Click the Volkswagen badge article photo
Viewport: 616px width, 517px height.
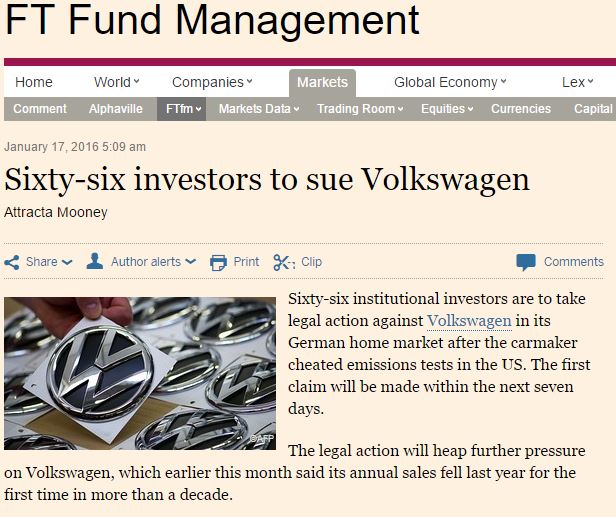(140, 374)
